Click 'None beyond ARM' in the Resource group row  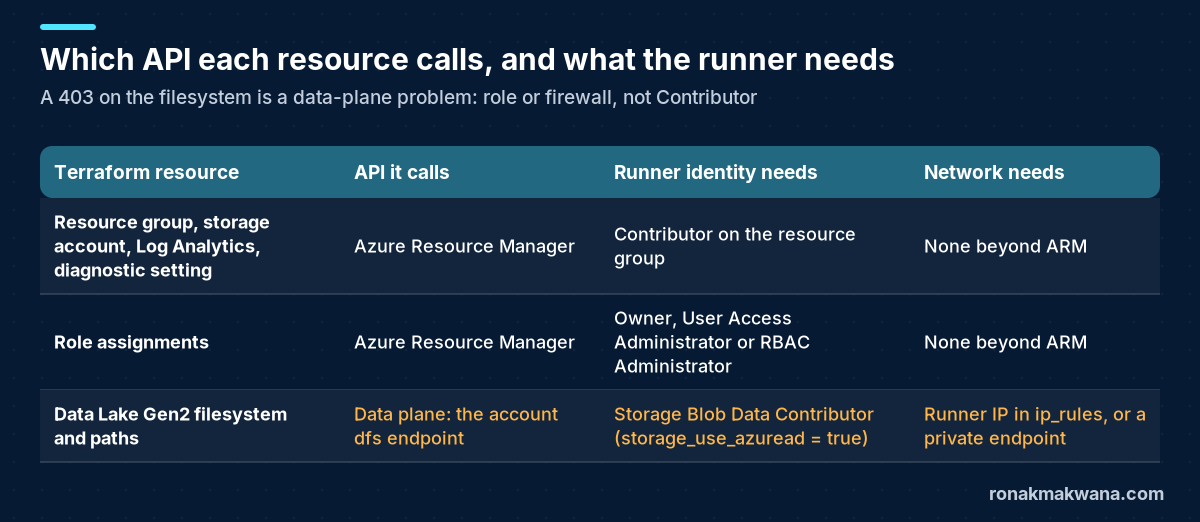click(1005, 246)
